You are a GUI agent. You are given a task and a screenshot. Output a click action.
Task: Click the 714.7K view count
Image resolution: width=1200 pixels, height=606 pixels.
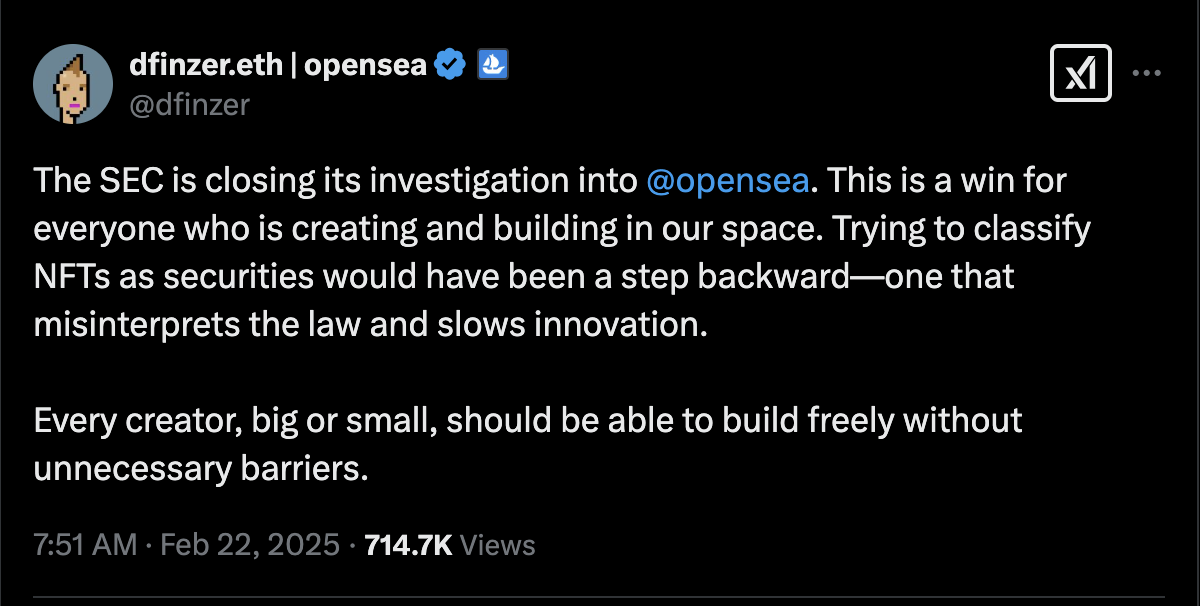click(409, 545)
